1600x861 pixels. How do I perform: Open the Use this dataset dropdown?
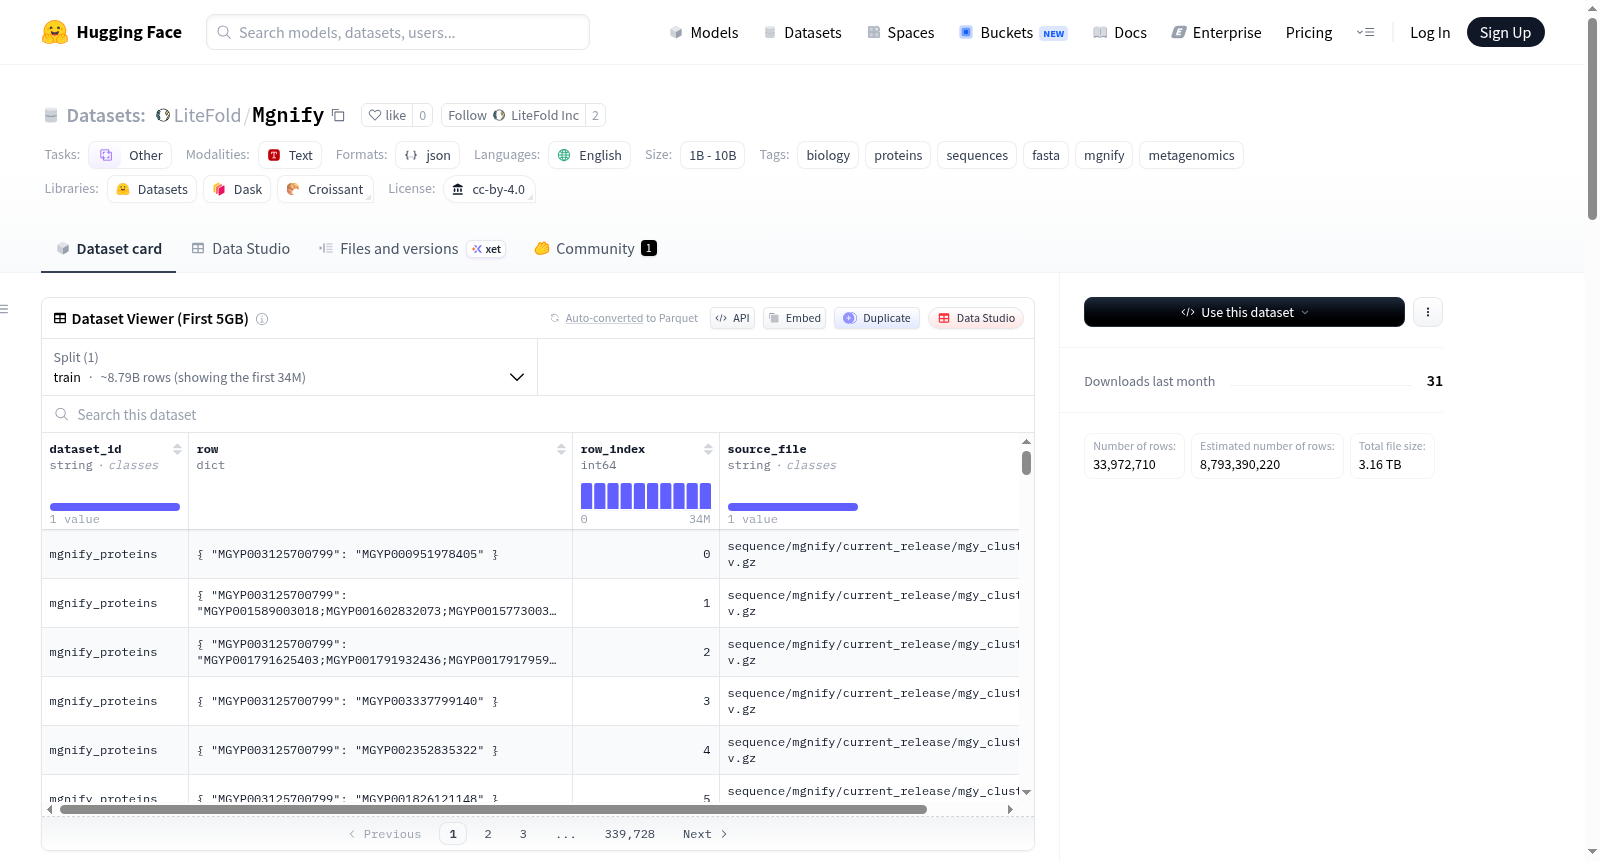point(1244,312)
